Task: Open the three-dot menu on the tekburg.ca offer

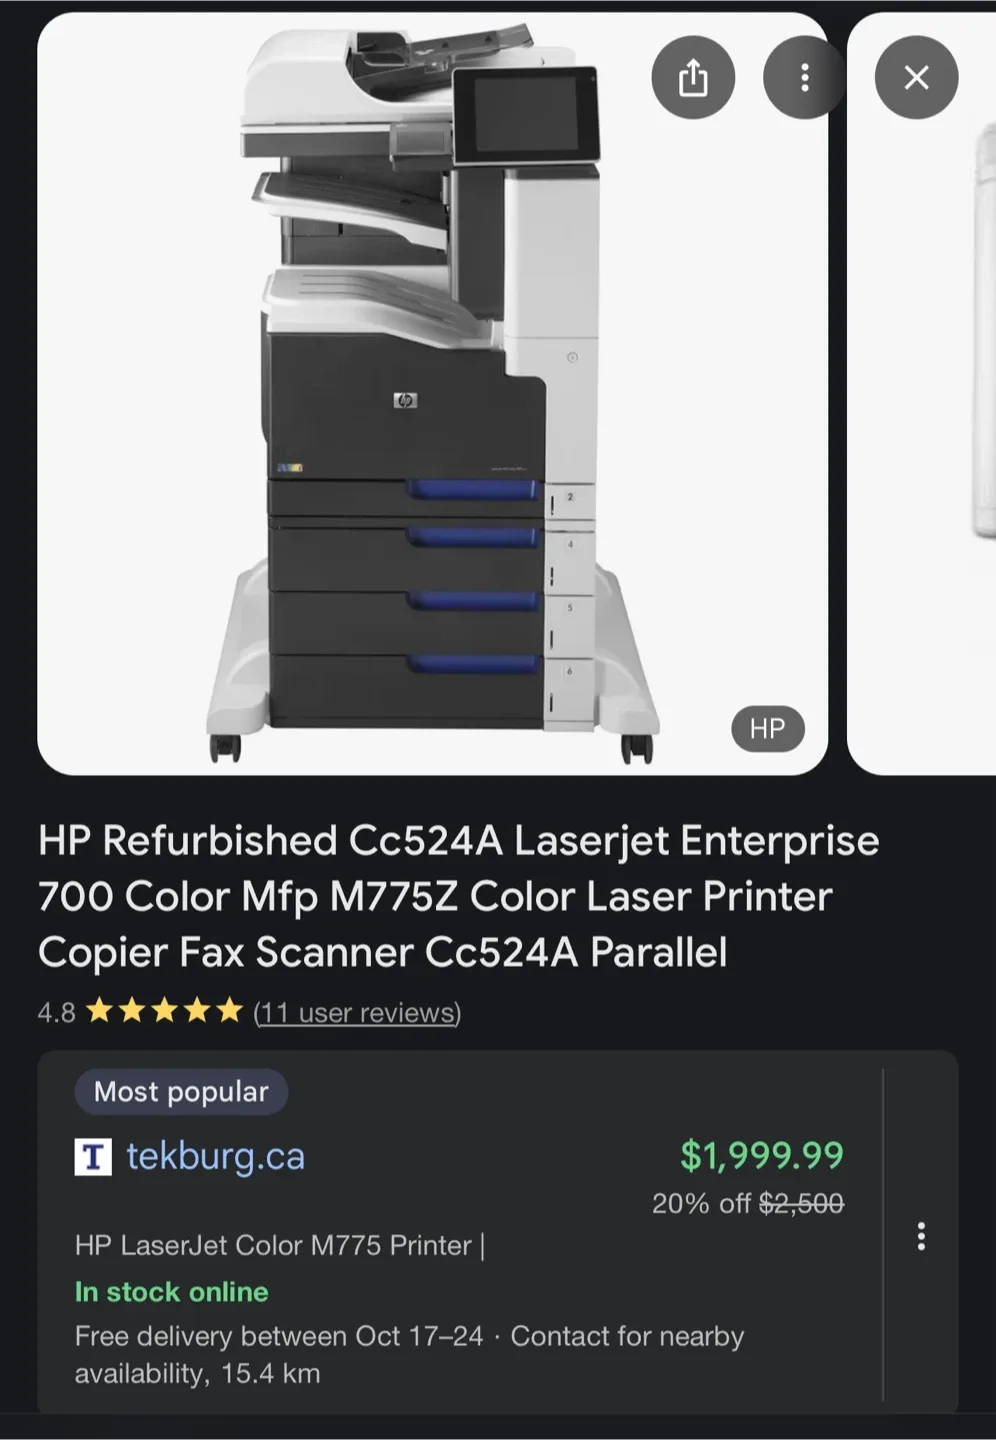Action: click(x=921, y=1236)
